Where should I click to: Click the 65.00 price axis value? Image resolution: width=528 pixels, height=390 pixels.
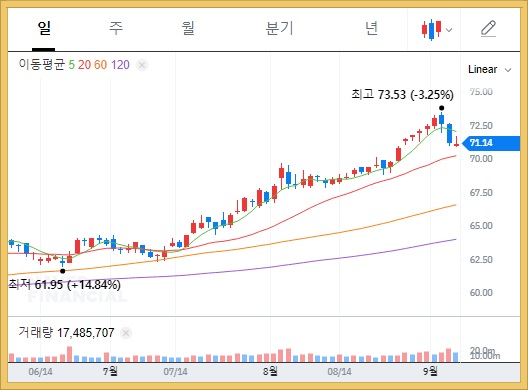(481, 226)
